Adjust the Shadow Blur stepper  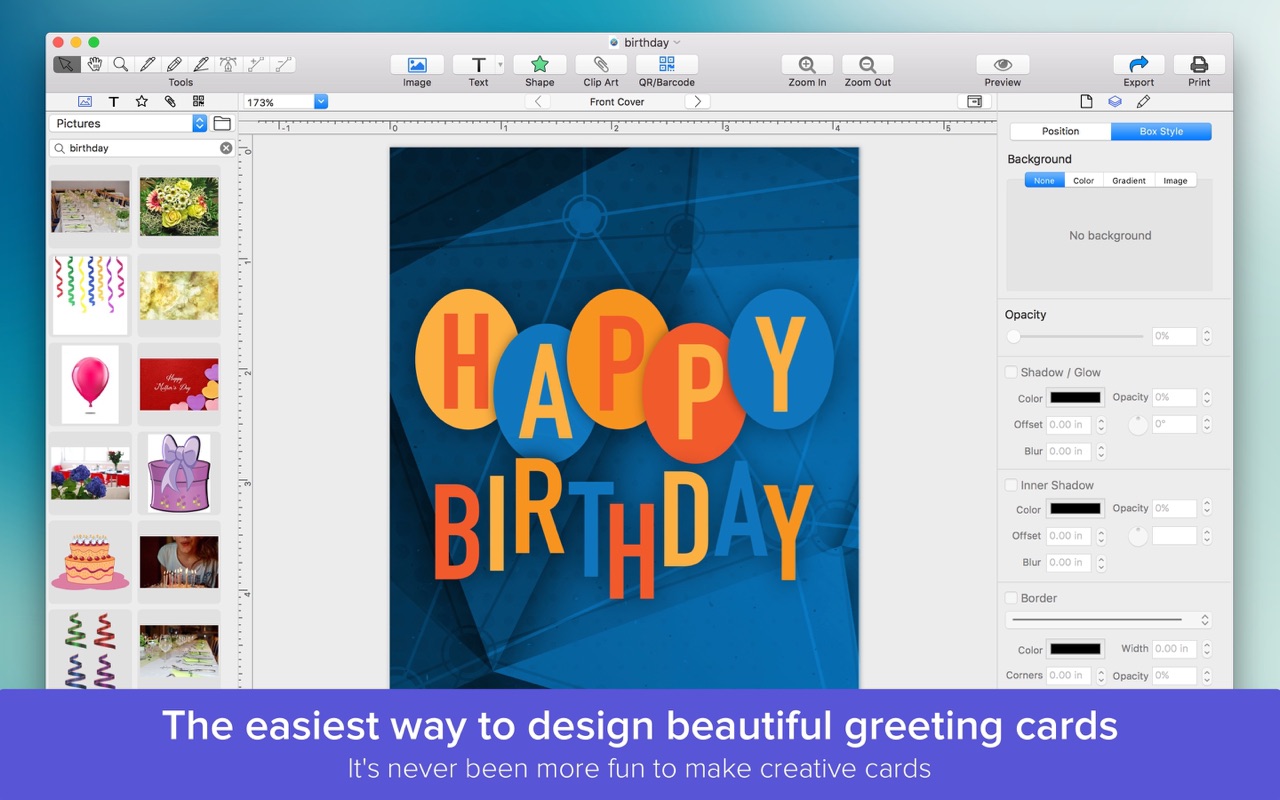point(1101,451)
